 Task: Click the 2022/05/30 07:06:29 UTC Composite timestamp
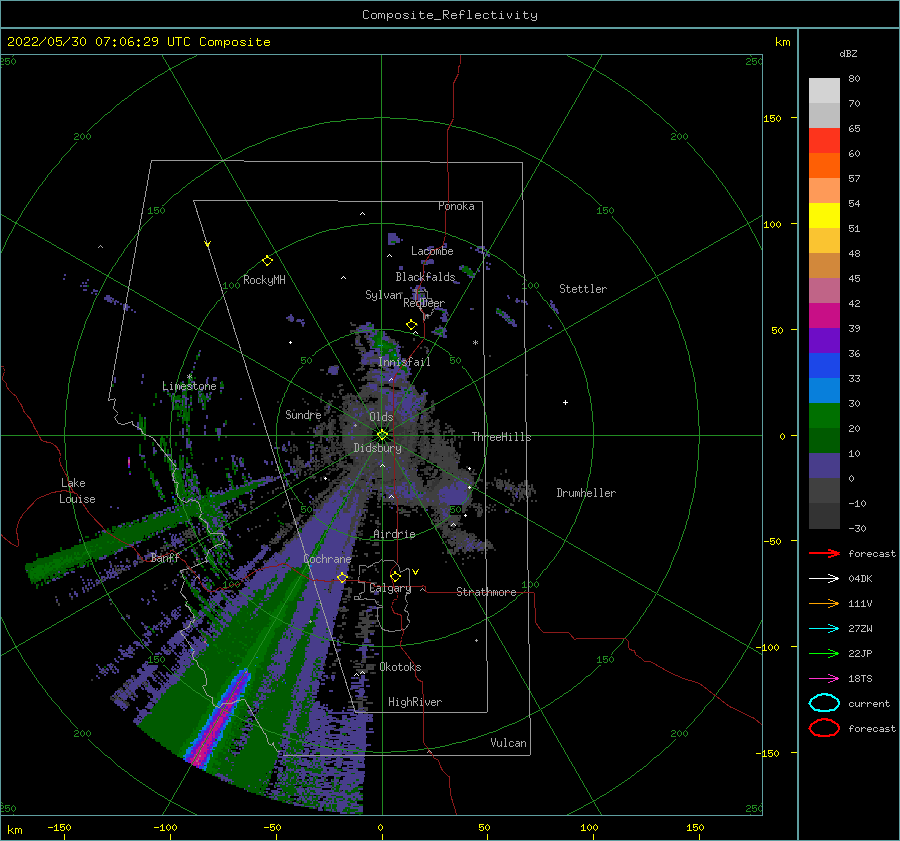tap(138, 42)
